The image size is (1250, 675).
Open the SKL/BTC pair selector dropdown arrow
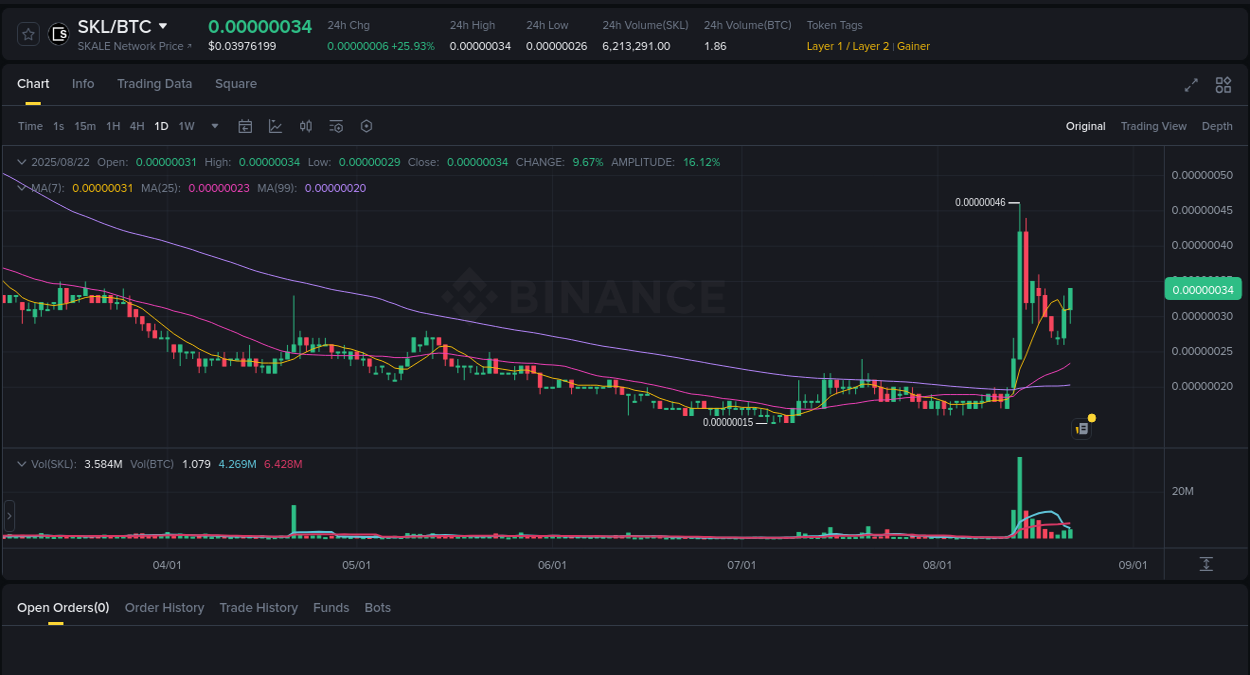[163, 26]
